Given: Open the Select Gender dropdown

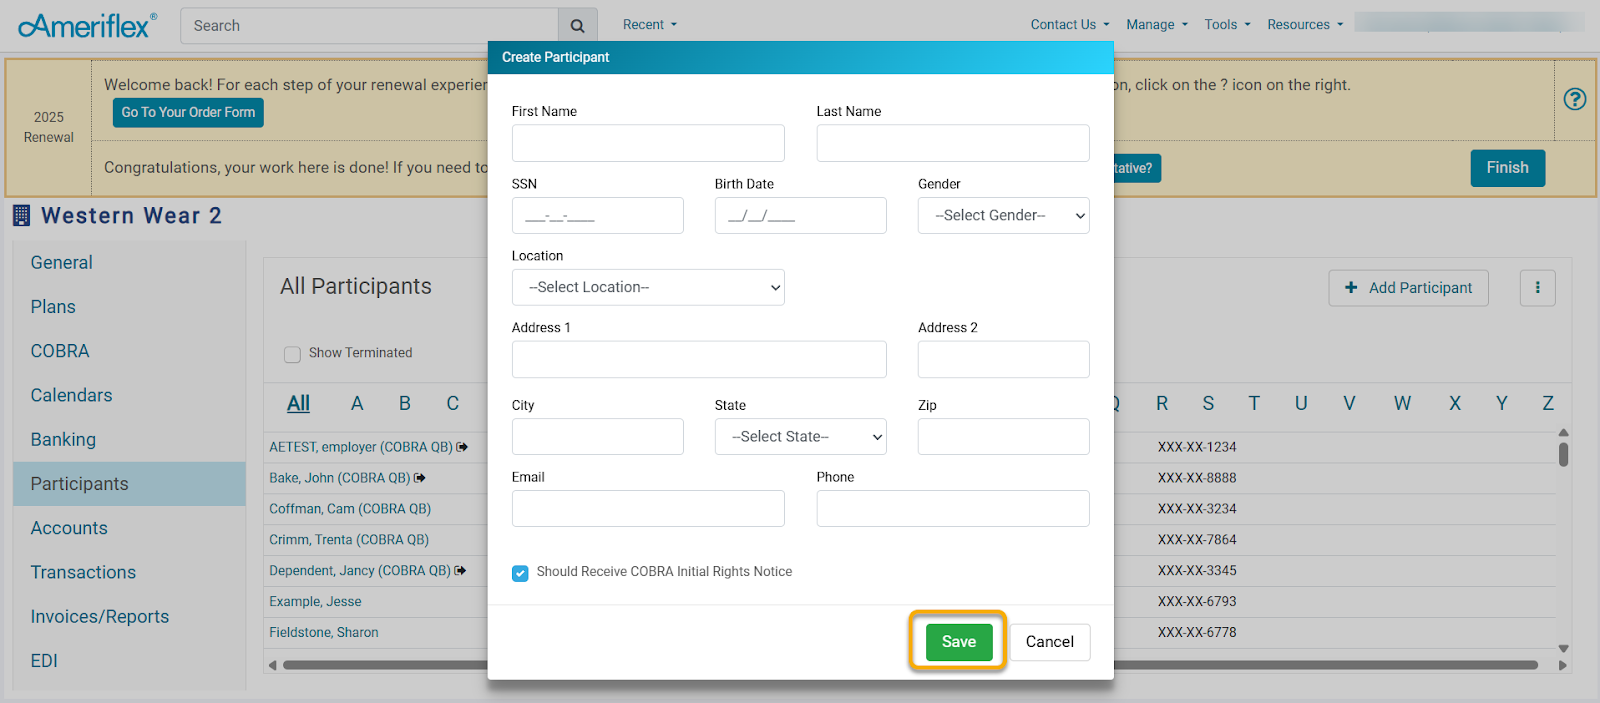Looking at the screenshot, I should tap(1003, 216).
